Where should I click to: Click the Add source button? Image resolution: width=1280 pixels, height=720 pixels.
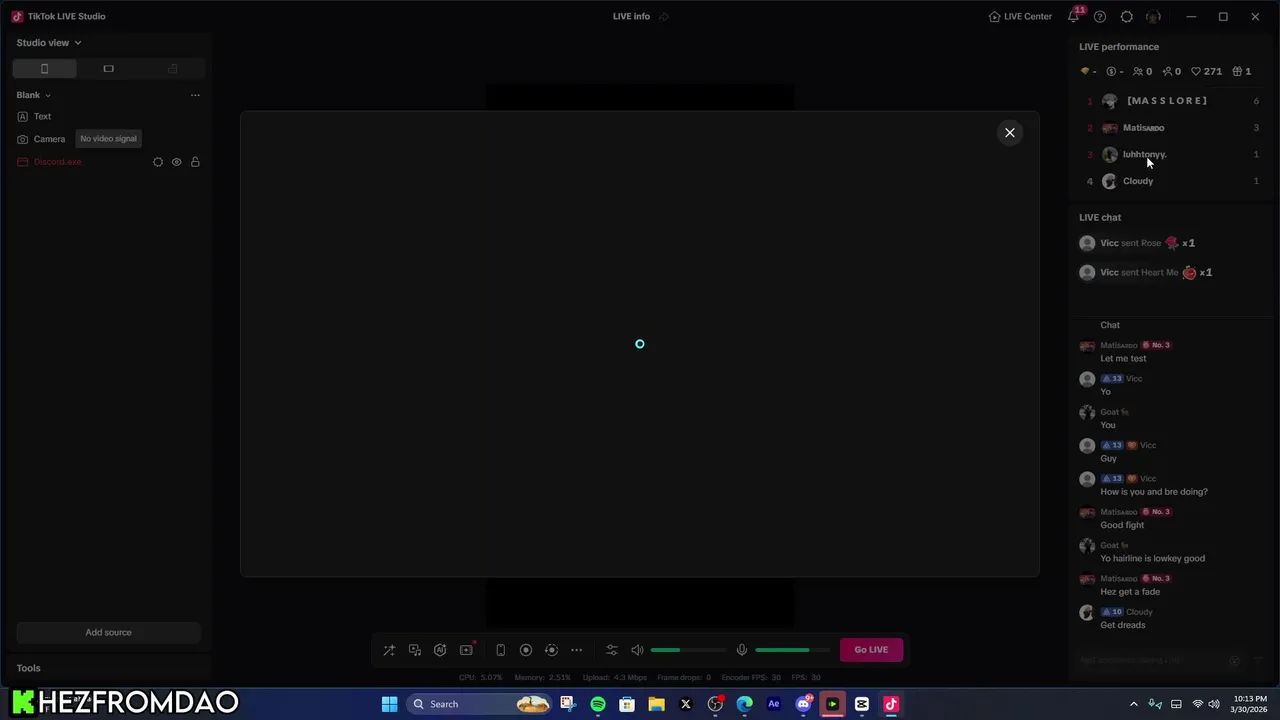pyautogui.click(x=108, y=632)
